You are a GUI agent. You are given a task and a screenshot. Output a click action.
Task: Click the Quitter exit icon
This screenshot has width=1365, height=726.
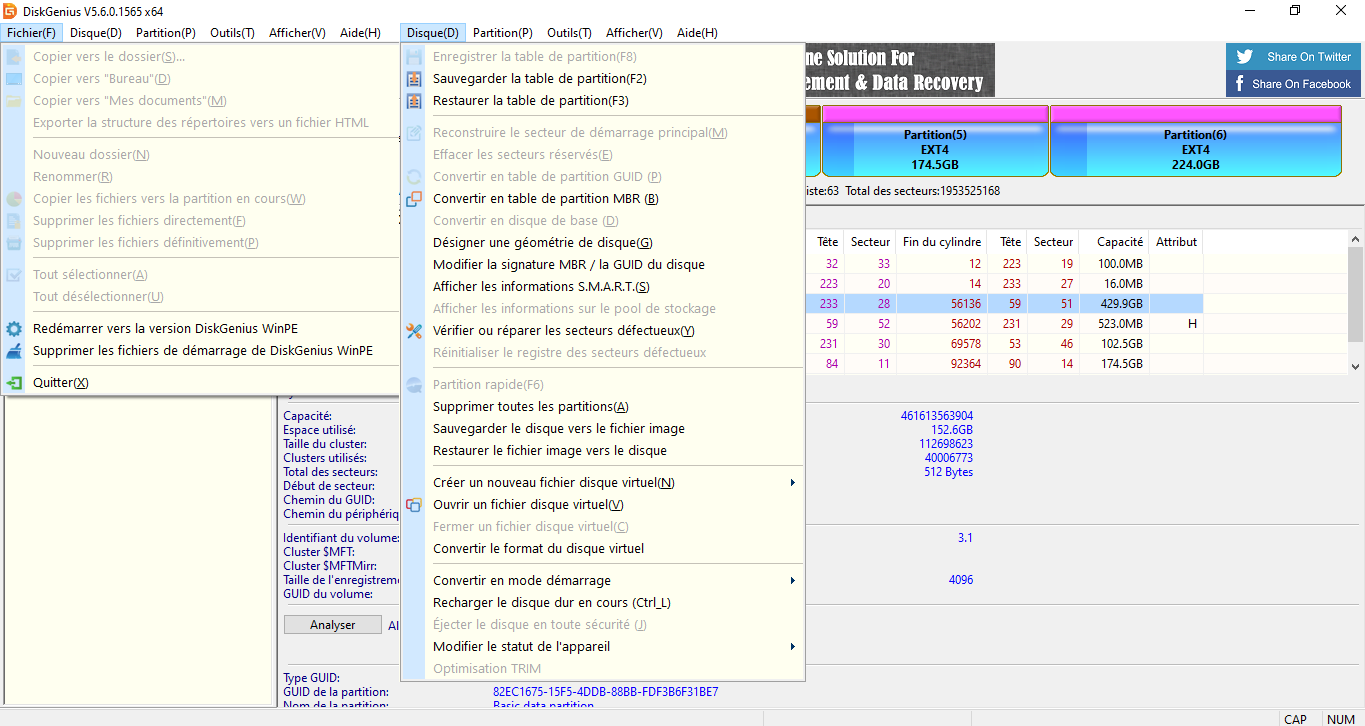(14, 383)
